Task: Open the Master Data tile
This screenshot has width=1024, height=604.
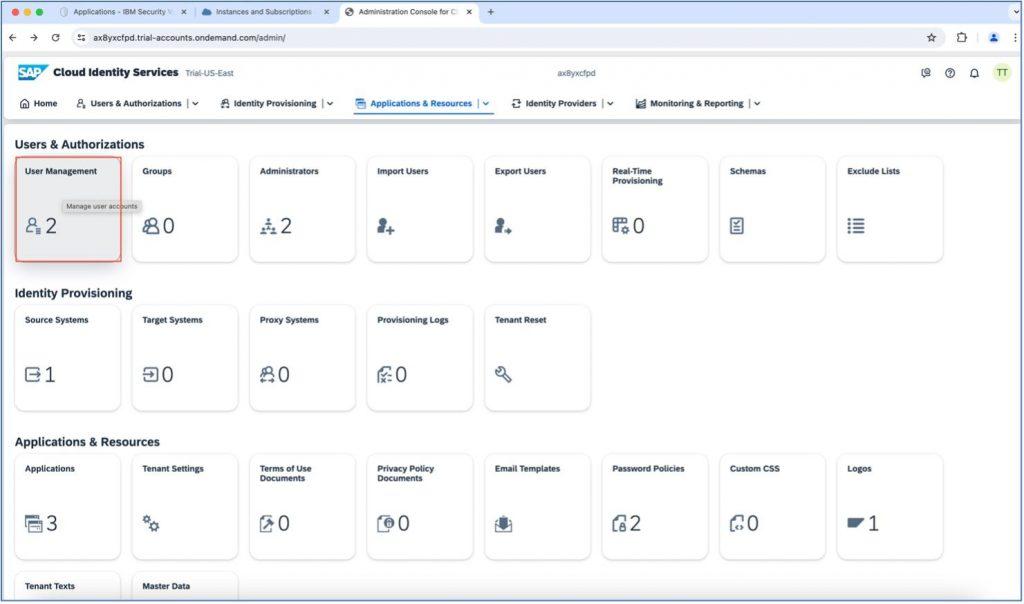Action: point(185,586)
